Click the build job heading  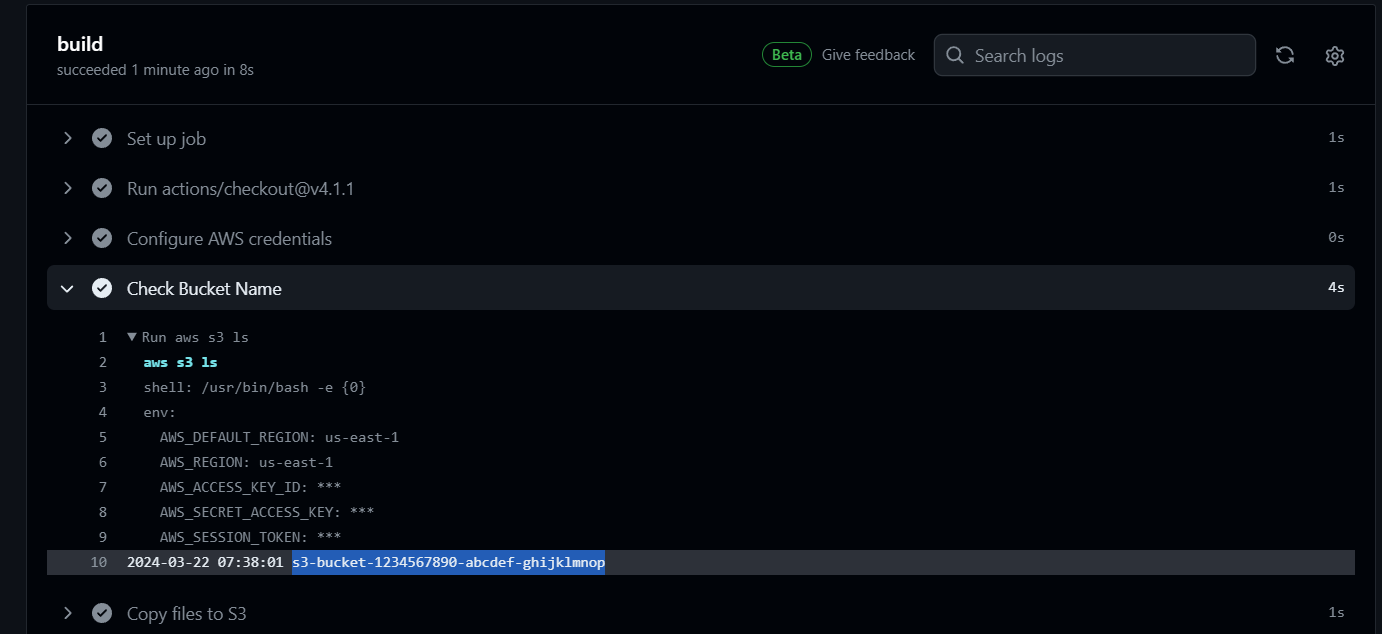pyautogui.click(x=80, y=44)
